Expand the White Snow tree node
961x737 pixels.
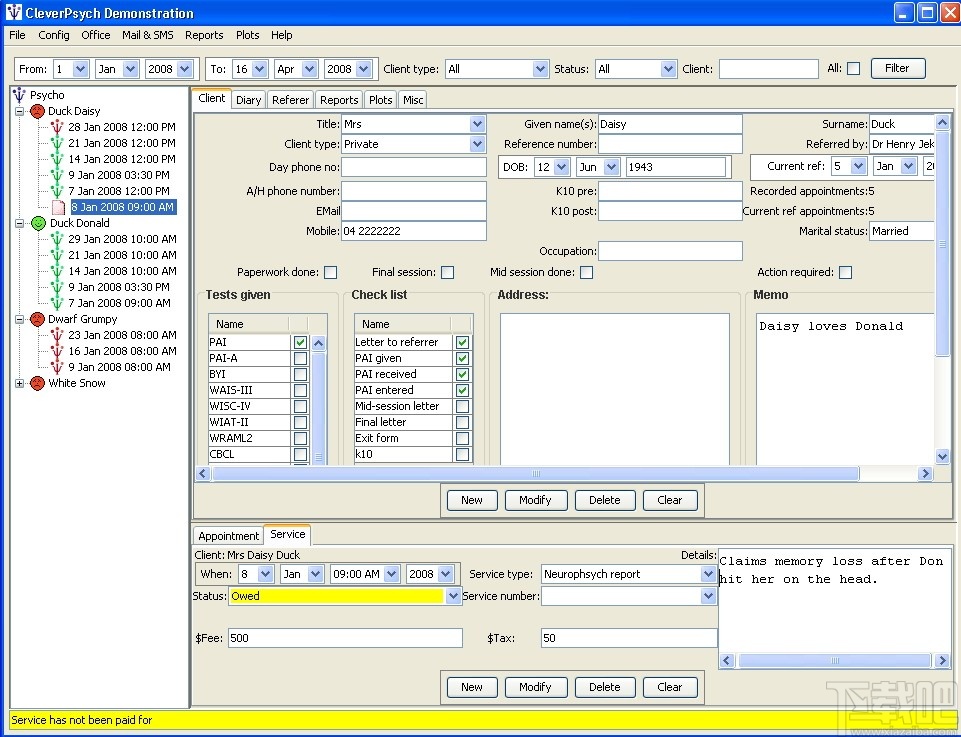click(20, 383)
